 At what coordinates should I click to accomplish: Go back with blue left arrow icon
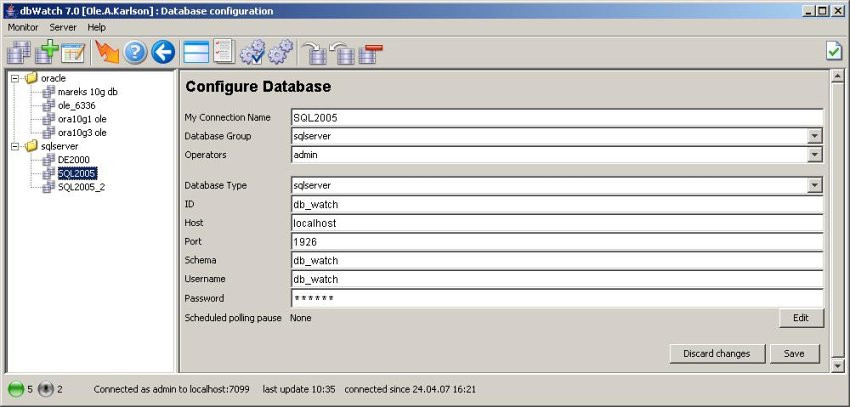(x=163, y=53)
